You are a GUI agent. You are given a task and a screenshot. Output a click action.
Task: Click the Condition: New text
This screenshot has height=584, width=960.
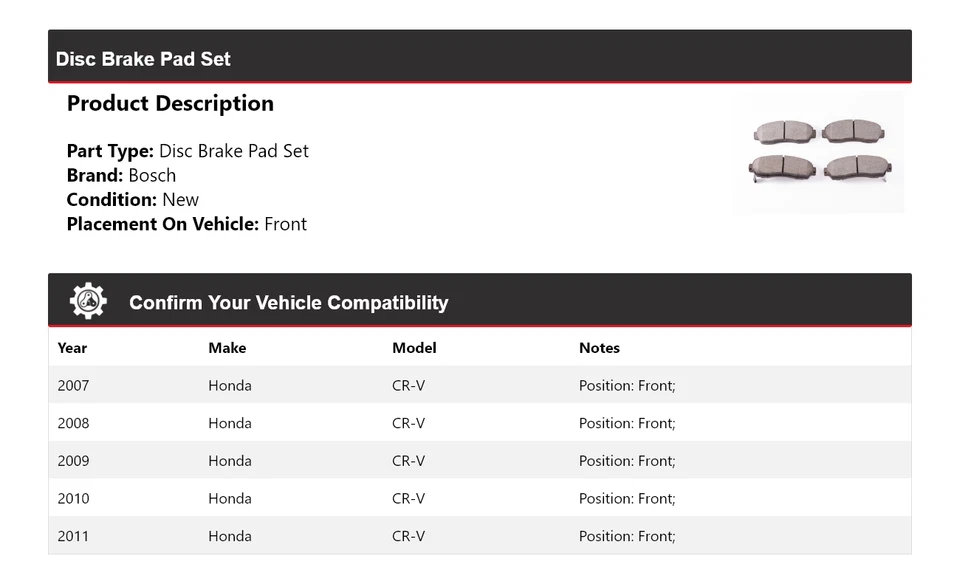pyautogui.click(x=133, y=199)
